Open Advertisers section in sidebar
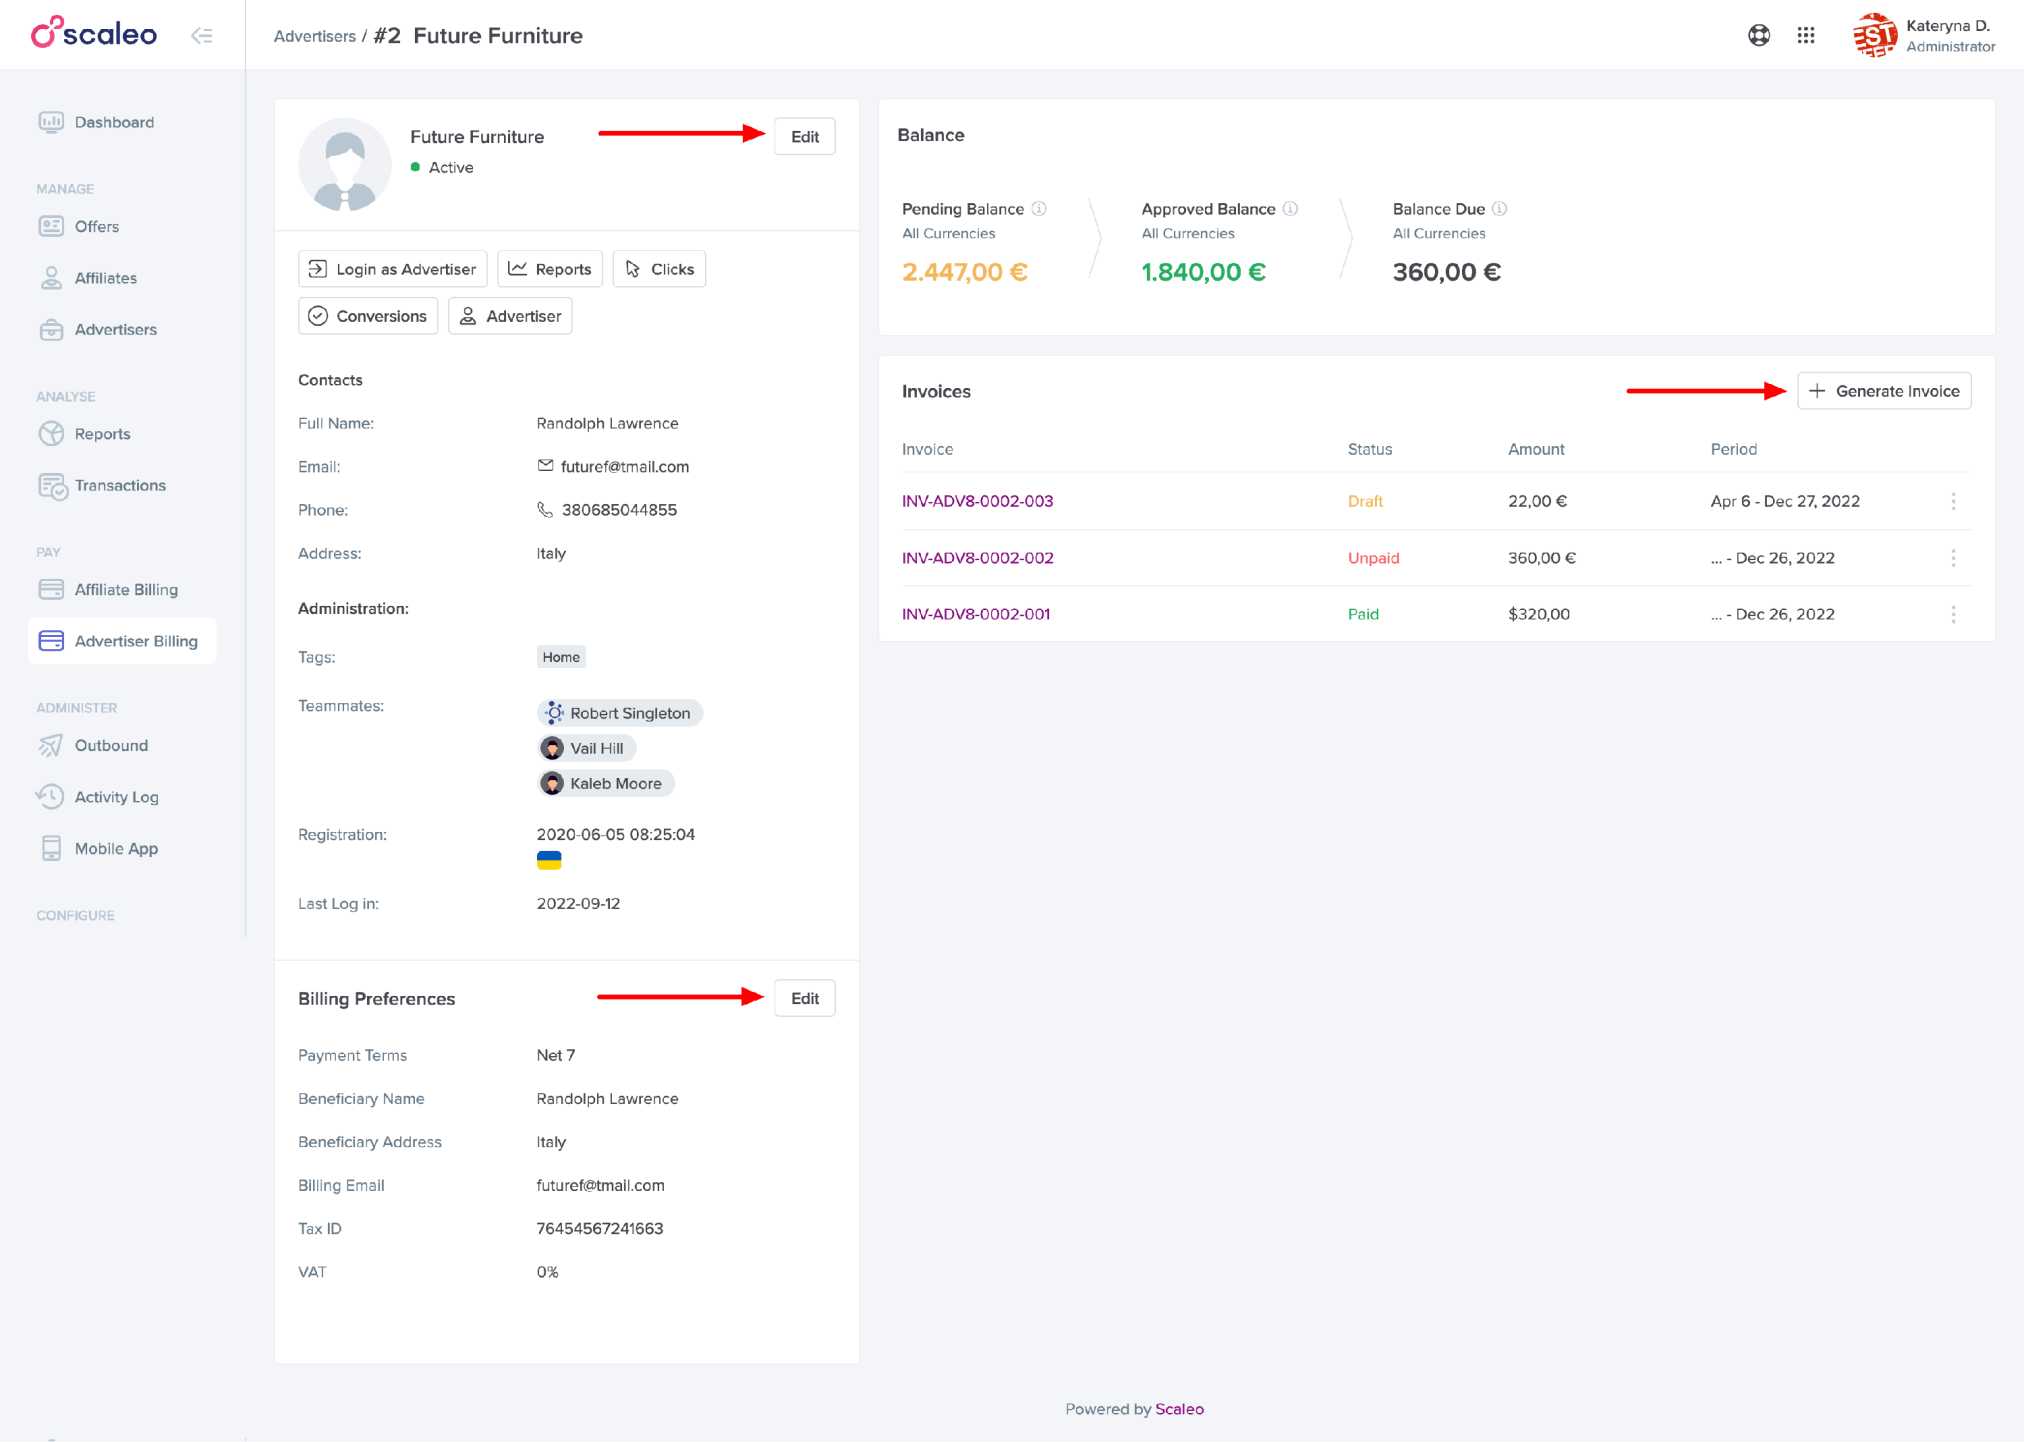Image resolution: width=2024 pixels, height=1442 pixels. click(97, 329)
